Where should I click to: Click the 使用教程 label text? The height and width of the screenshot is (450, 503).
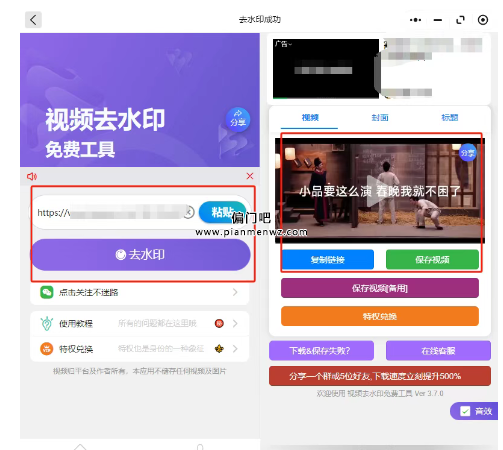click(76, 324)
